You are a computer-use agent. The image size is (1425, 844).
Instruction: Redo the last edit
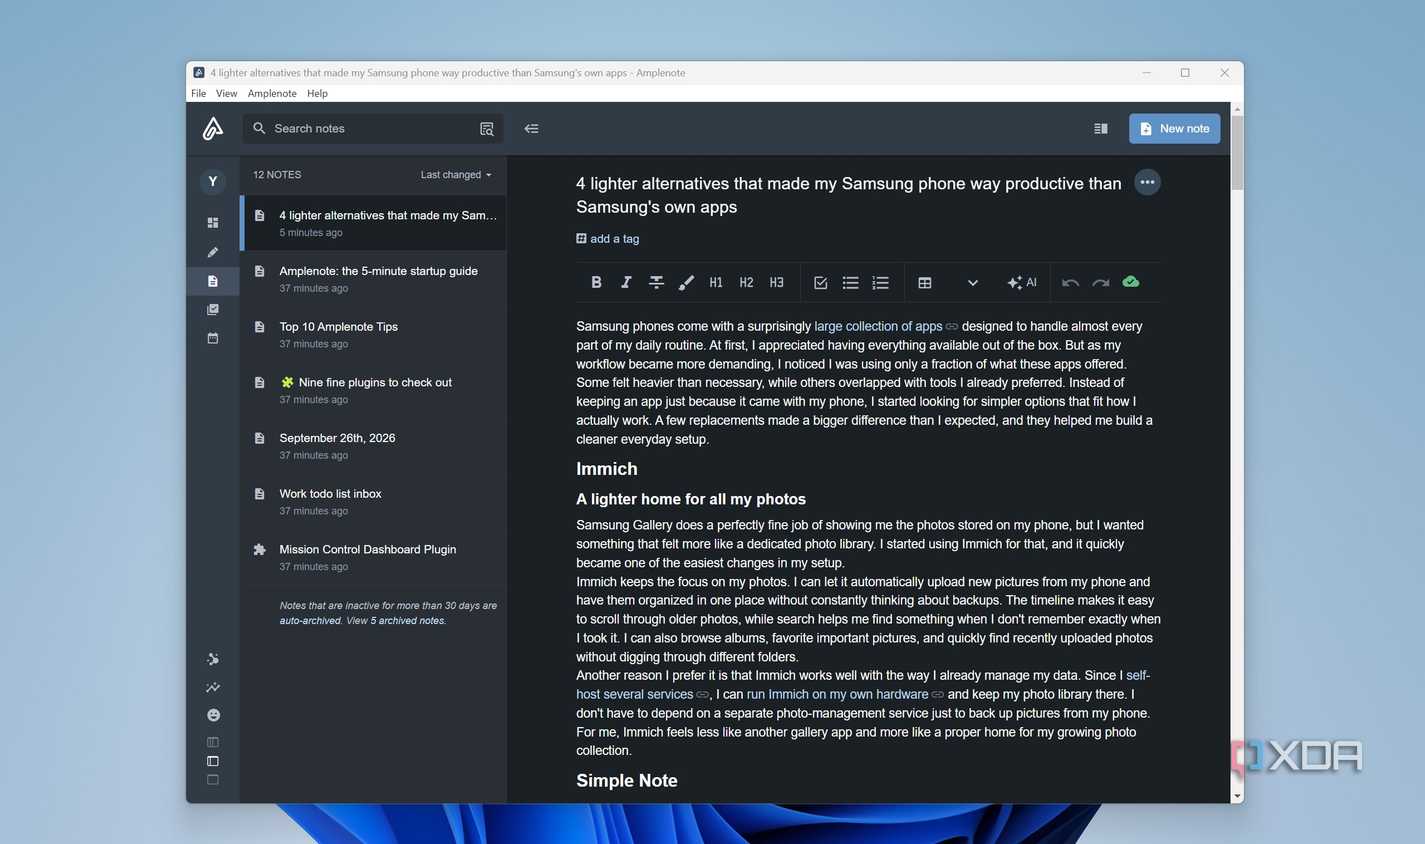(1100, 282)
